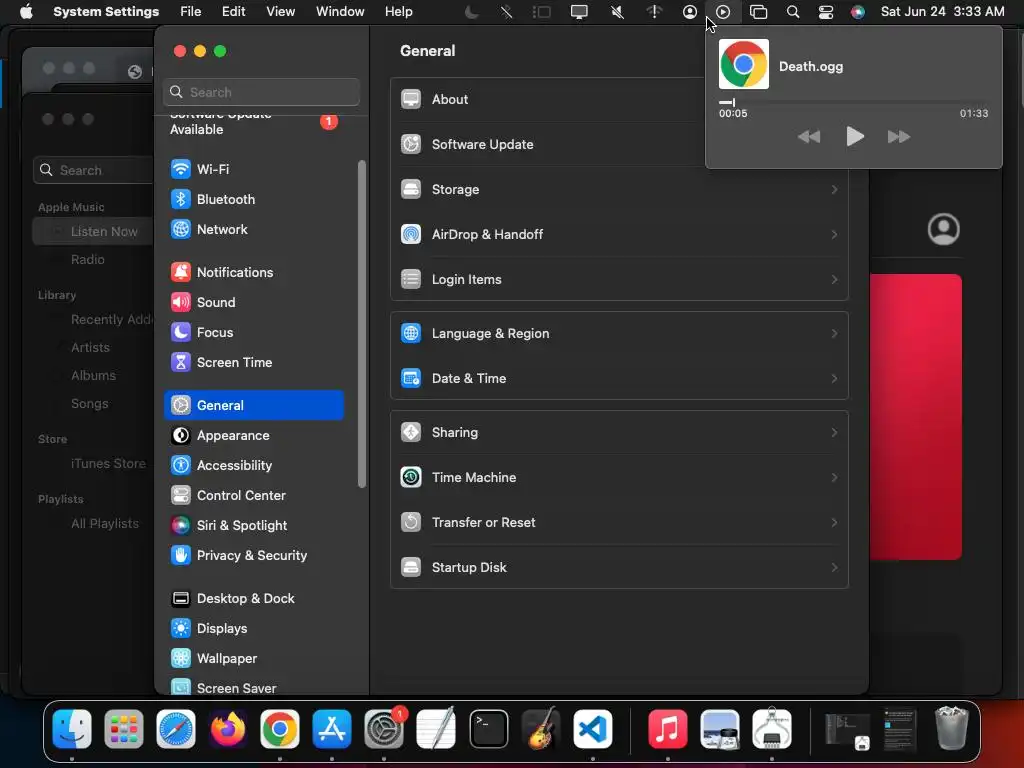
Task: Open App Store from the Dock
Action: coord(332,729)
